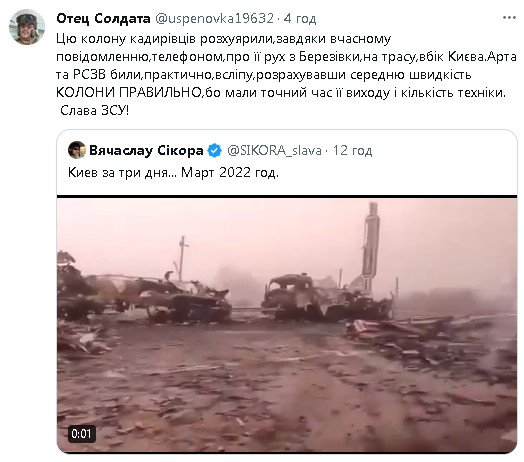Click the 12 год quoted timestamp
This screenshot has width=524, height=462.
tap(352, 150)
